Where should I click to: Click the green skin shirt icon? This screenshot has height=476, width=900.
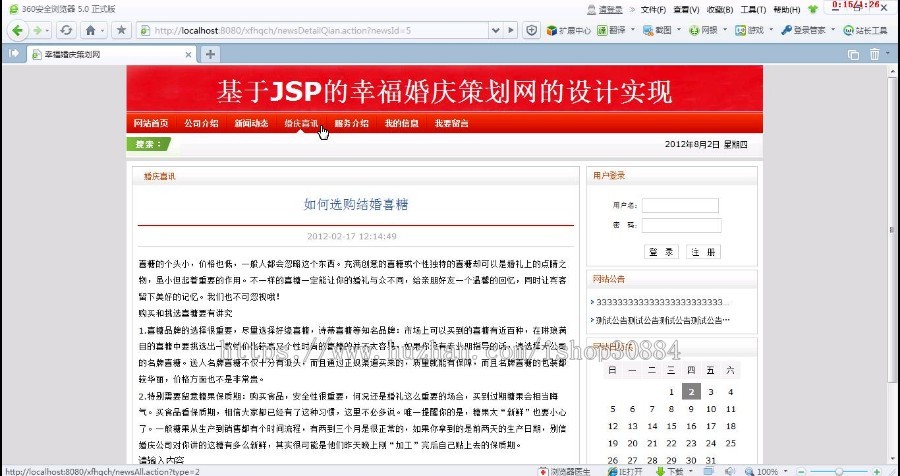tap(813, 9)
